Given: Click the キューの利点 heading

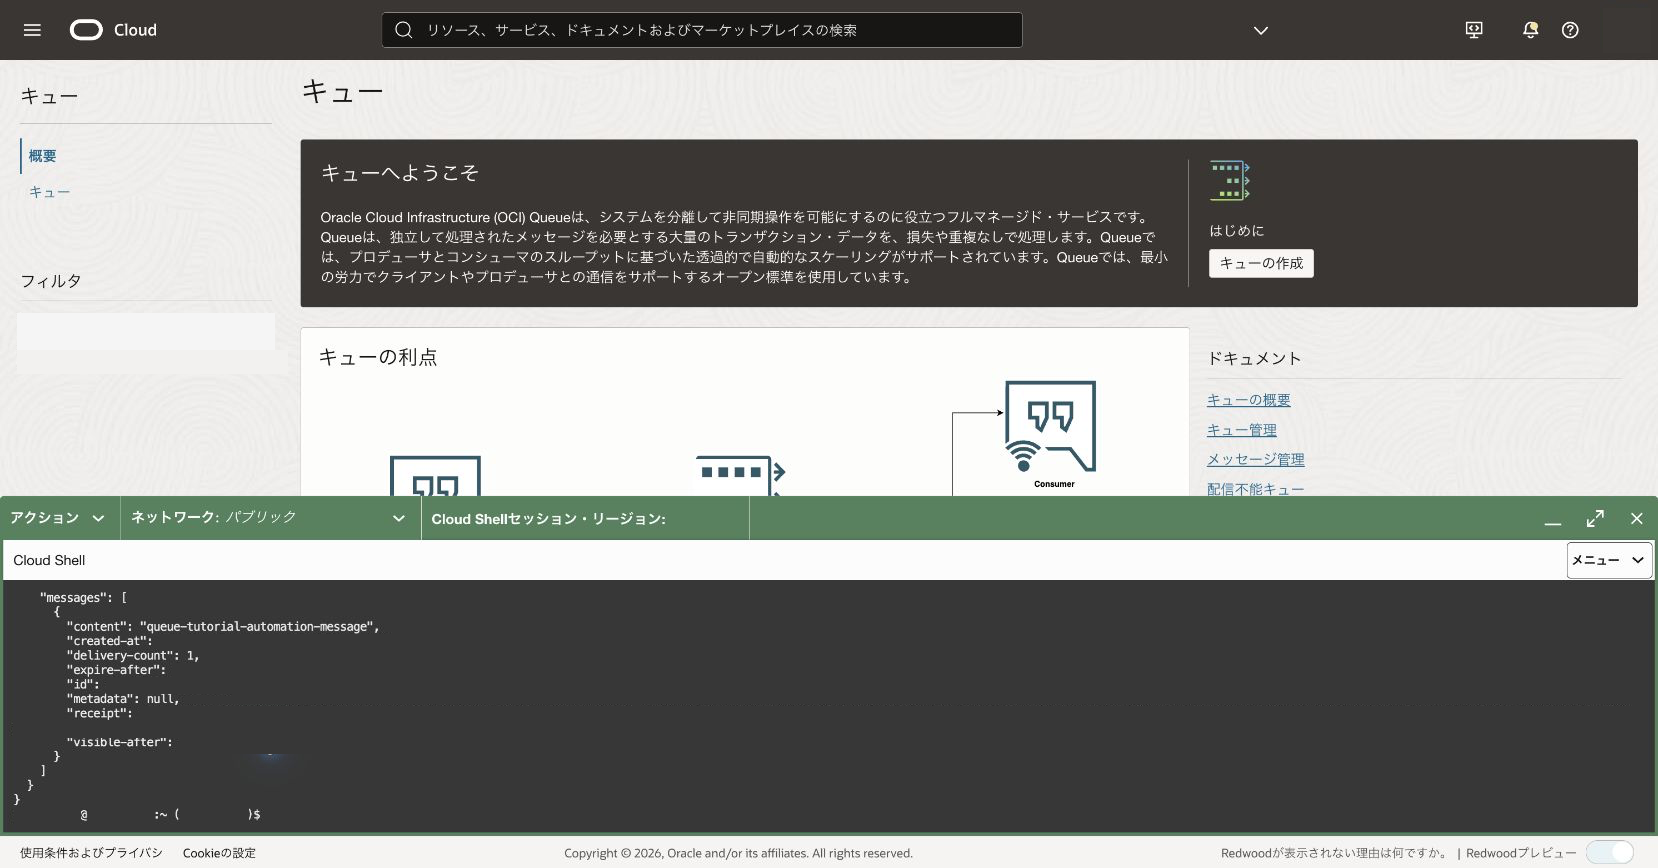Looking at the screenshot, I should [378, 357].
